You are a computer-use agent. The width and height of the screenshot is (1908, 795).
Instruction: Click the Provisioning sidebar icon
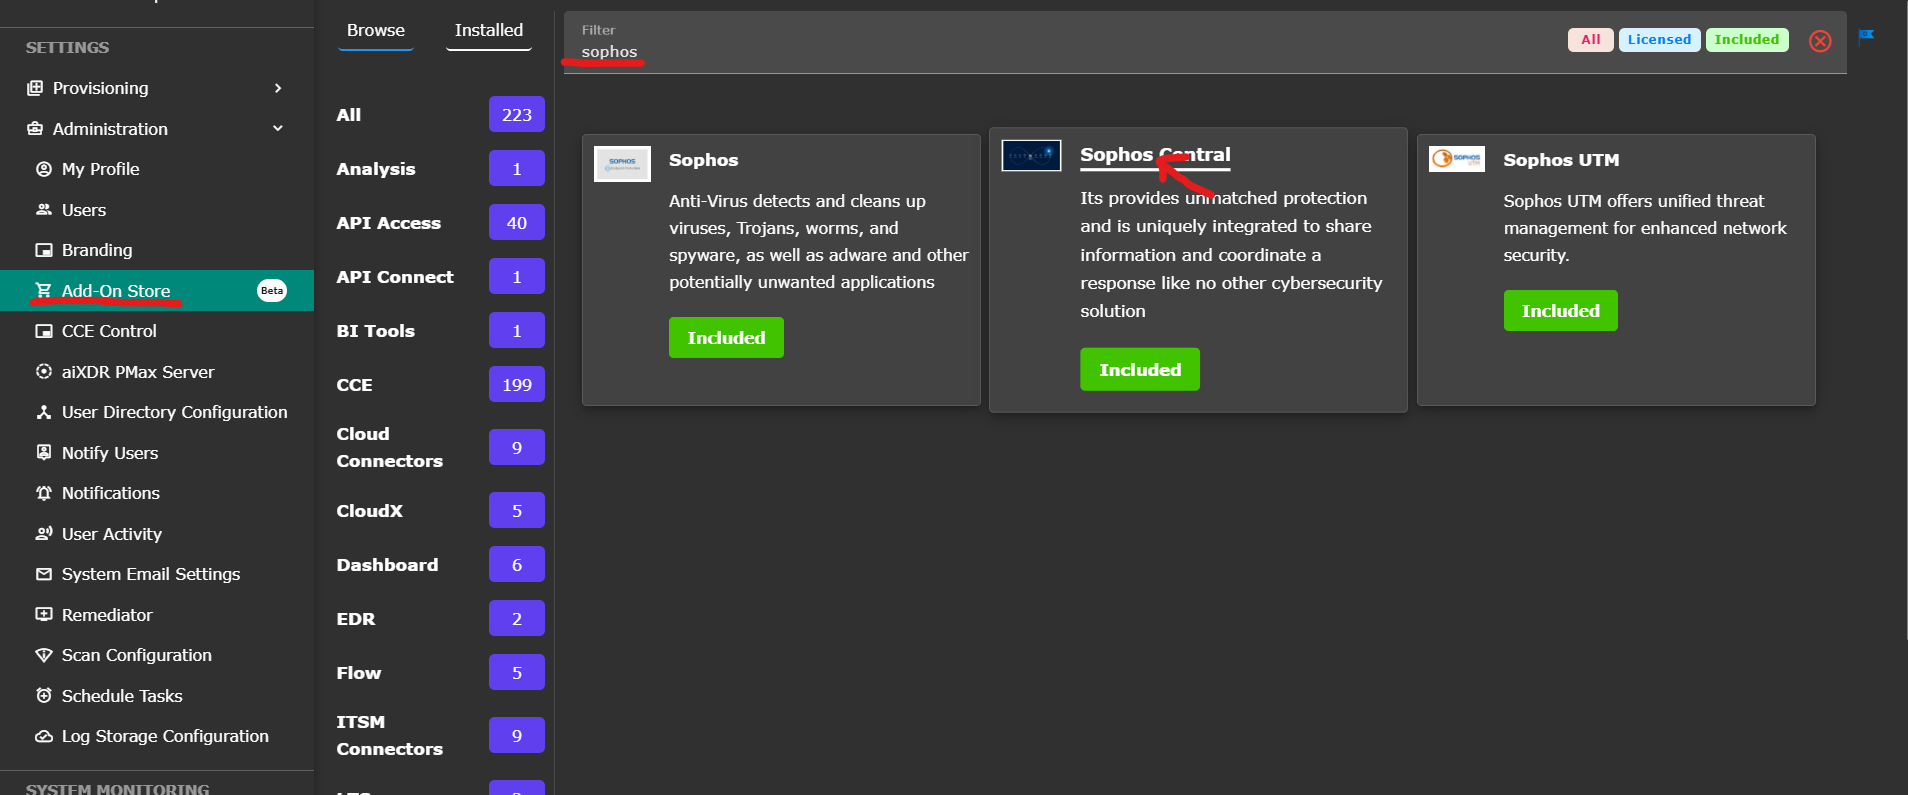coord(35,88)
